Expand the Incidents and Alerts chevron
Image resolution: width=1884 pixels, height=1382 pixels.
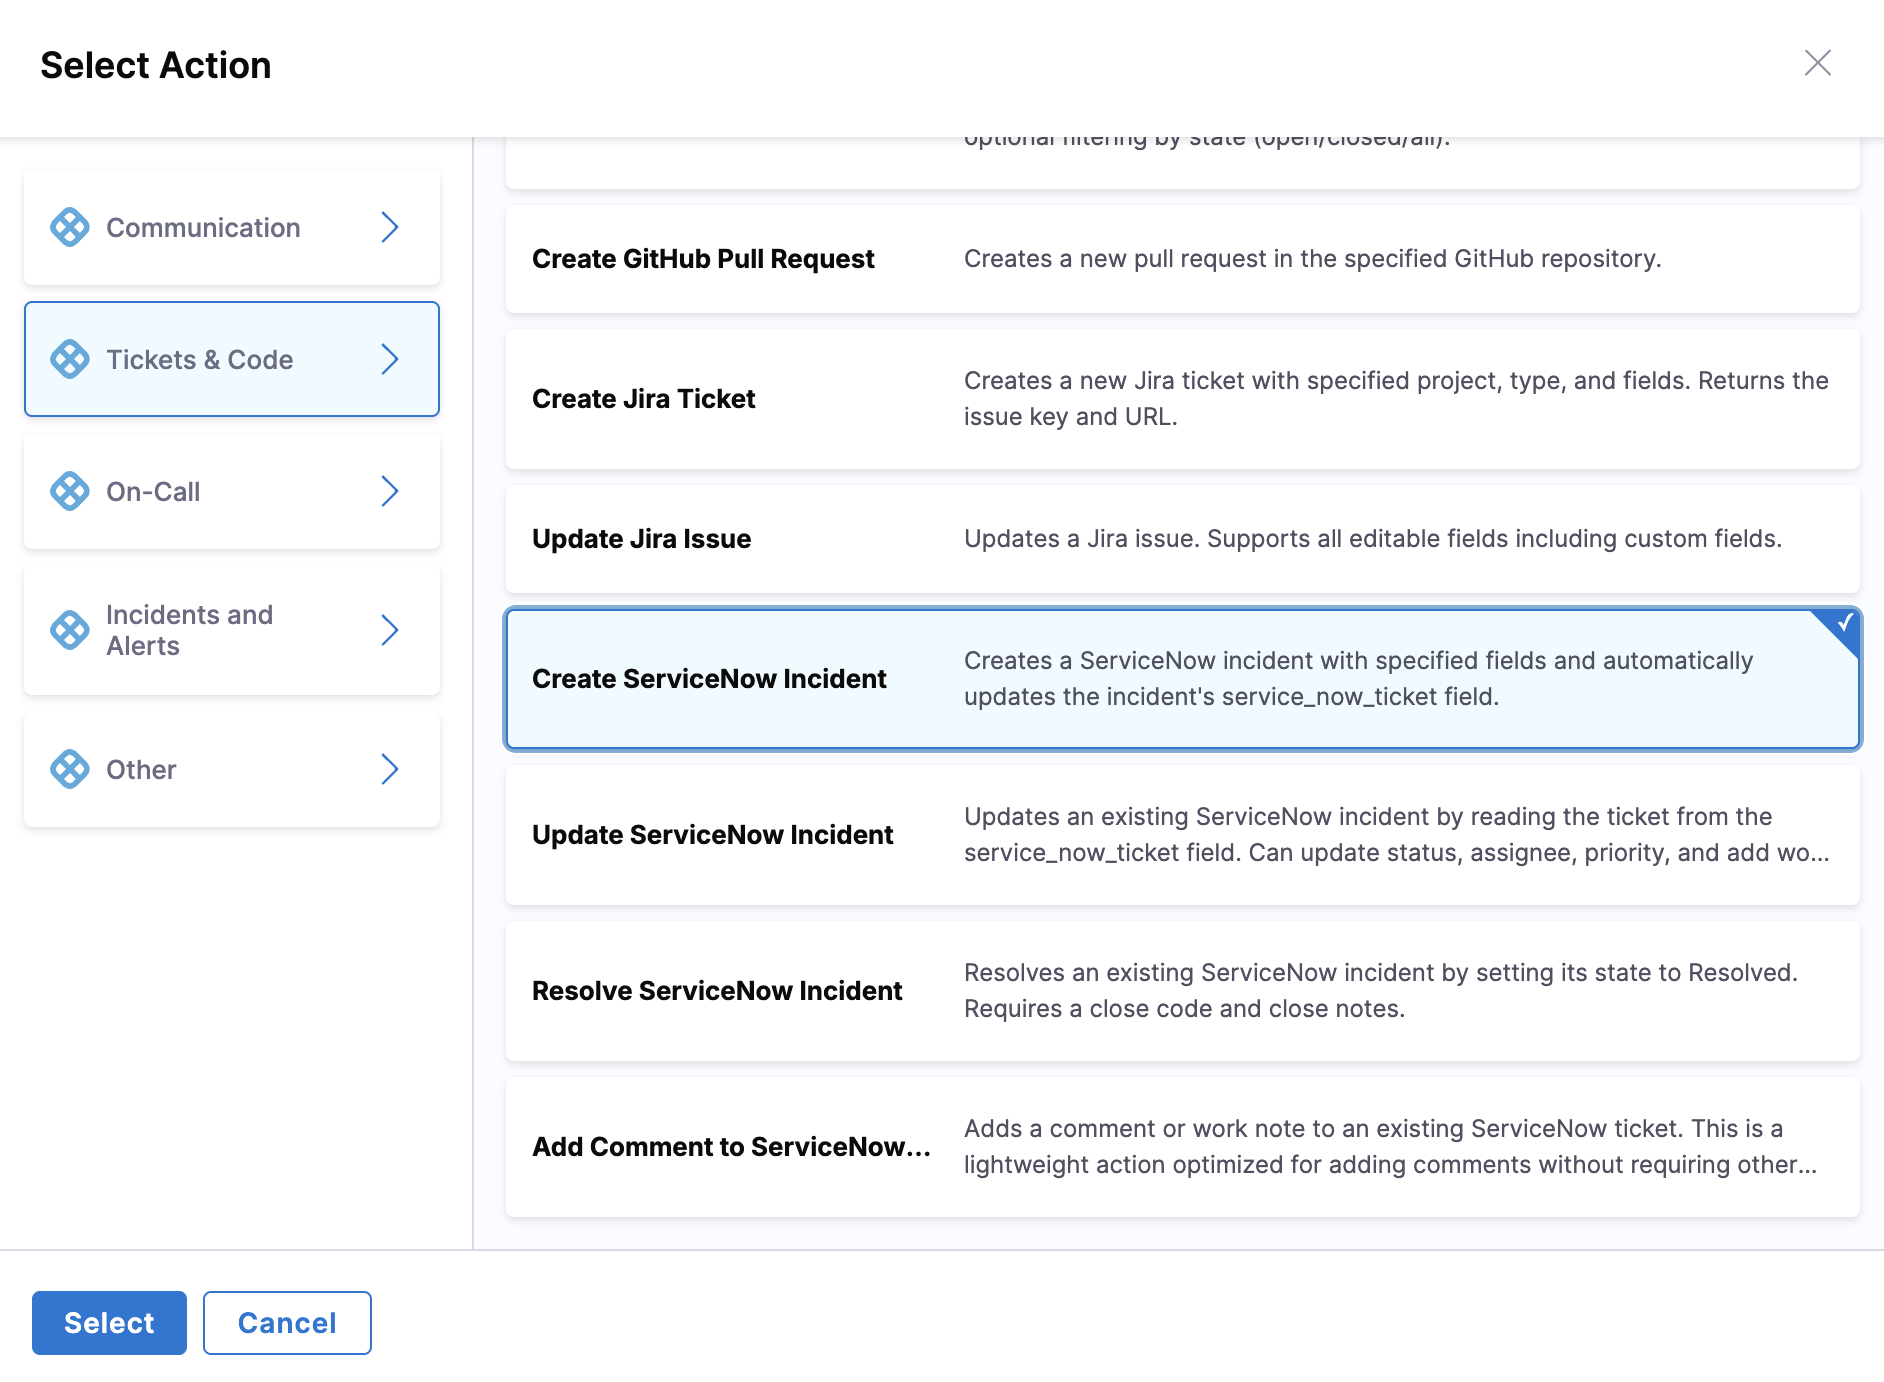(x=390, y=630)
